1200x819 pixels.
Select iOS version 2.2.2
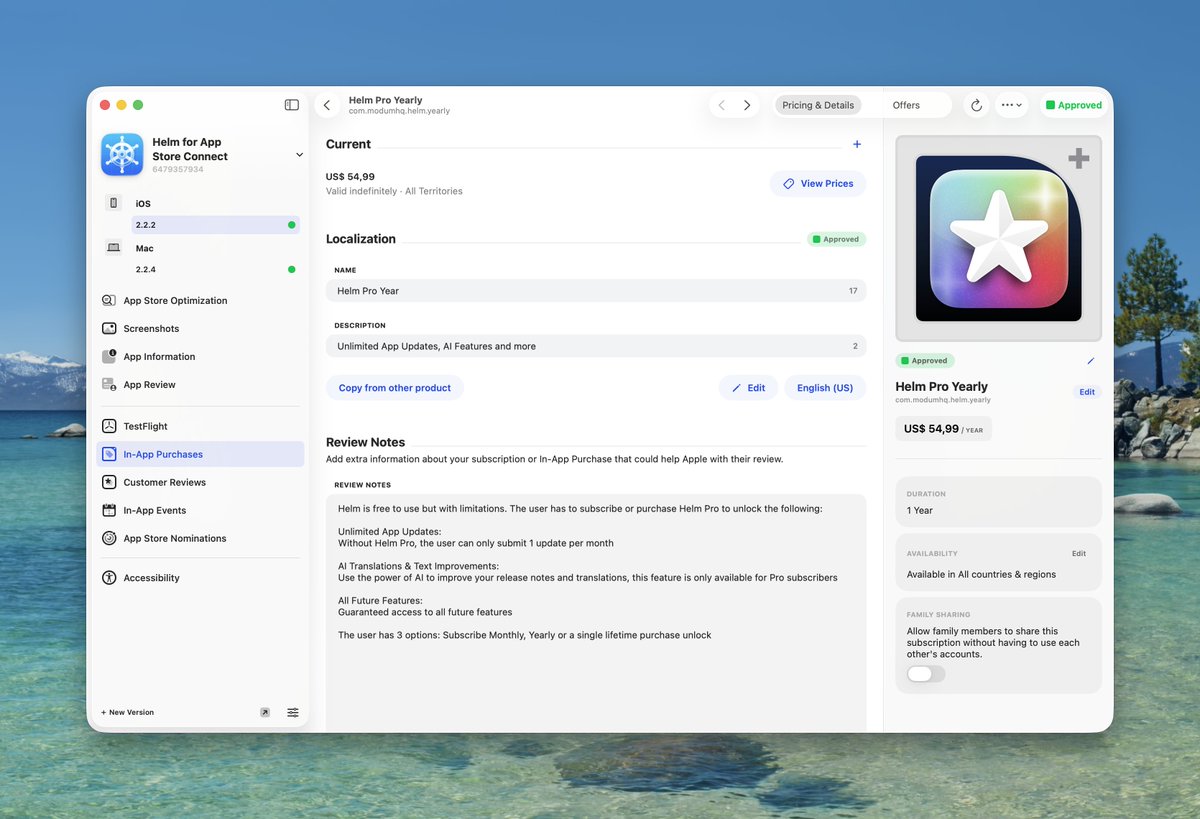tap(215, 225)
